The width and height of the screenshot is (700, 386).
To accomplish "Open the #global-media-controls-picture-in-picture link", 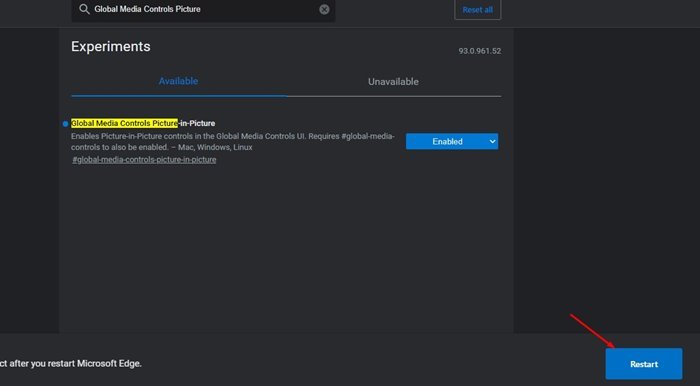I will point(144,160).
